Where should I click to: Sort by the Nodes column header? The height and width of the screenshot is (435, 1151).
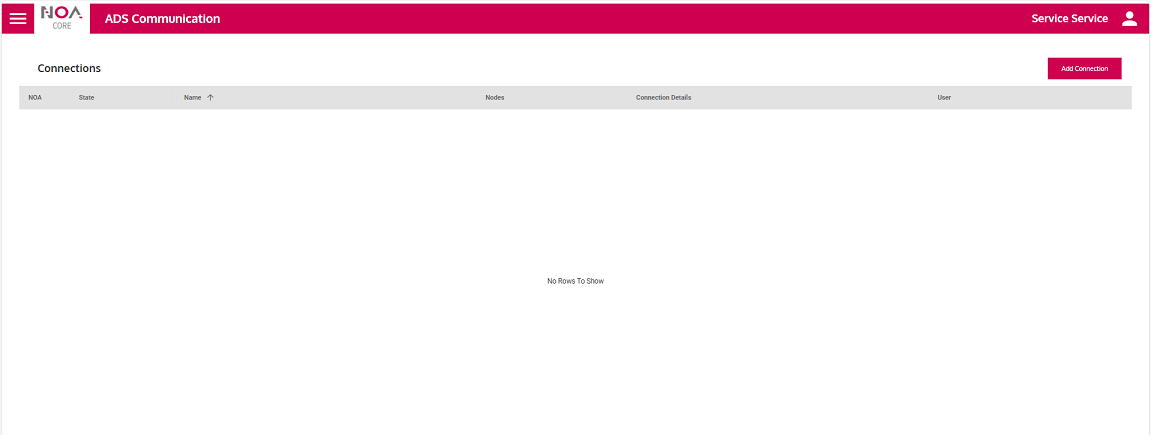point(494,98)
